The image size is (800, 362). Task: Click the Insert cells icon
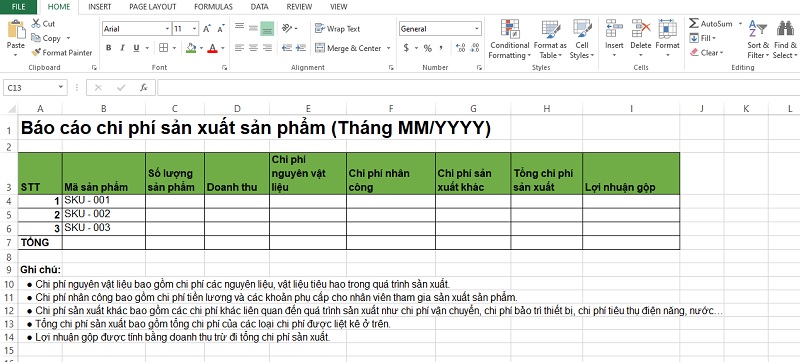coord(614,29)
